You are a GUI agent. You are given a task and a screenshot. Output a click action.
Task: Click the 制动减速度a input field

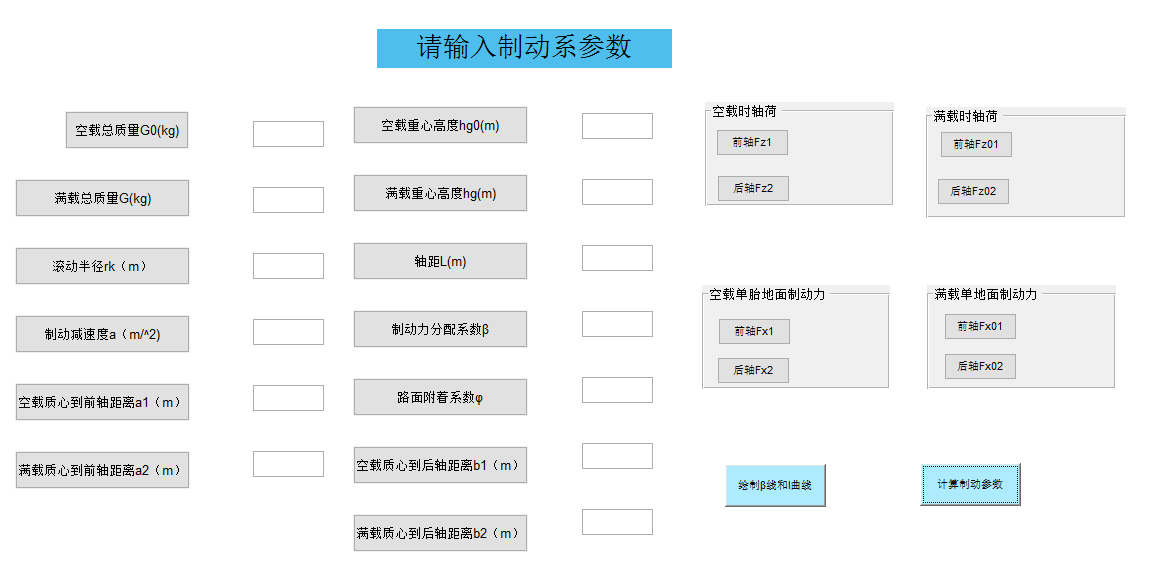288,332
